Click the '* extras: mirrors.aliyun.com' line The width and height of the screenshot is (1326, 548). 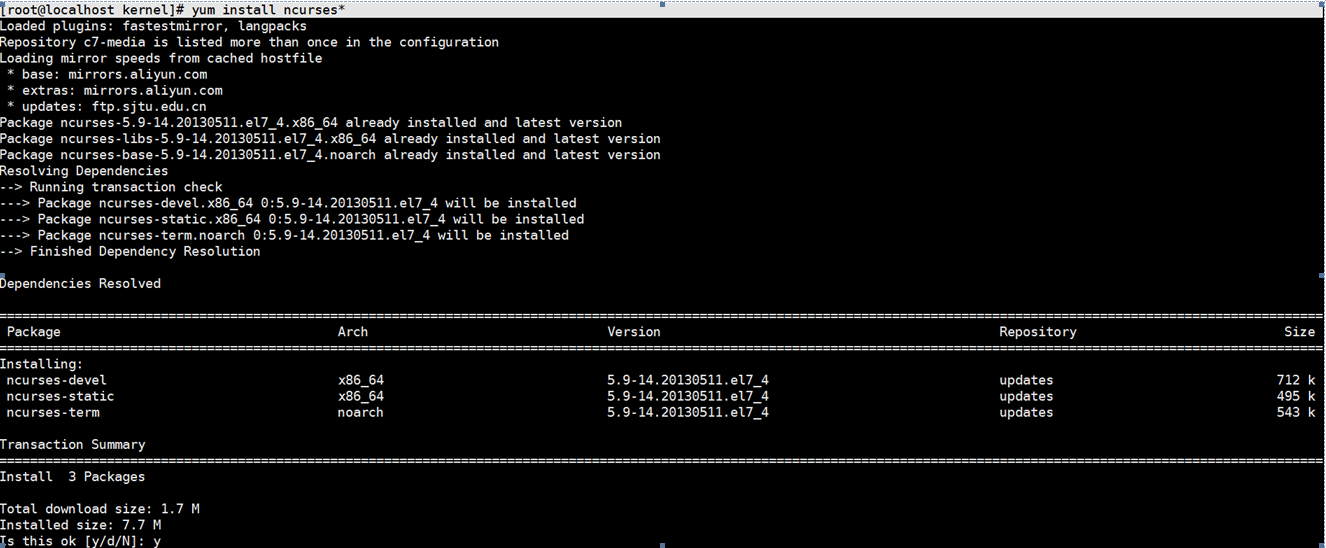tap(115, 90)
